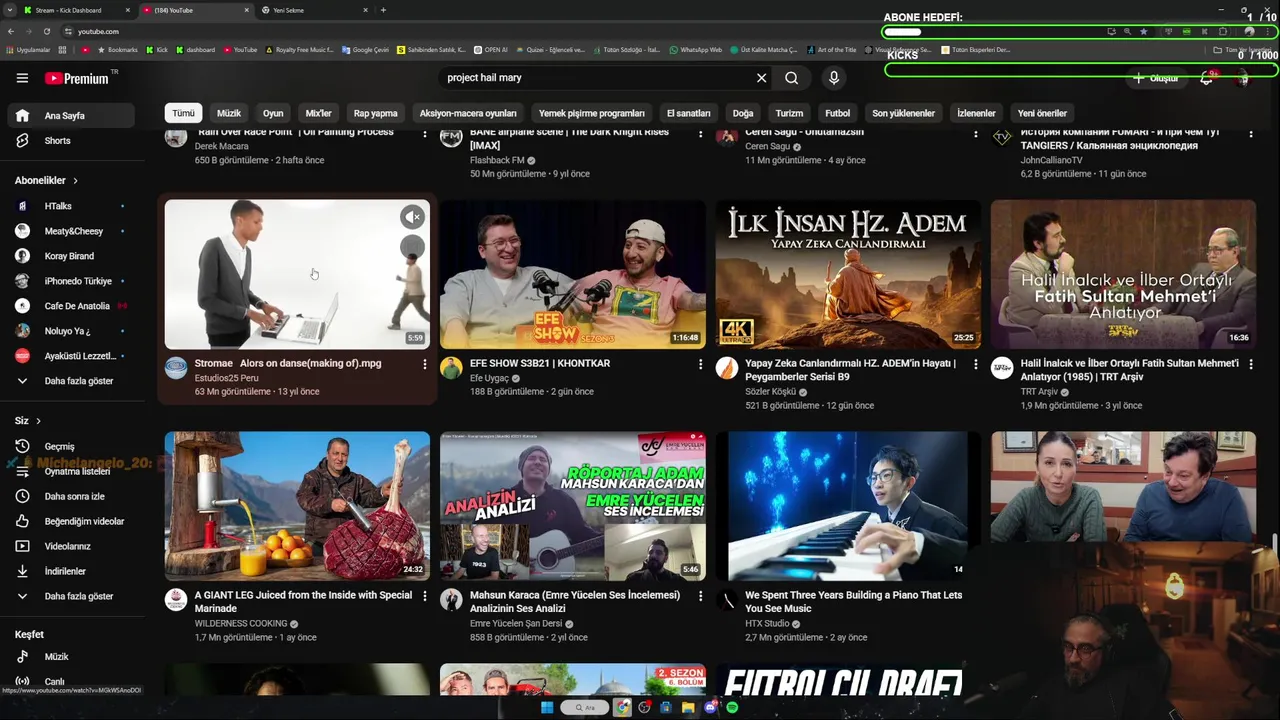Viewport: 1280px width, 720px height.
Task: Open EFE SHOW S3B21 | KHONTKAR video title
Action: click(x=540, y=364)
